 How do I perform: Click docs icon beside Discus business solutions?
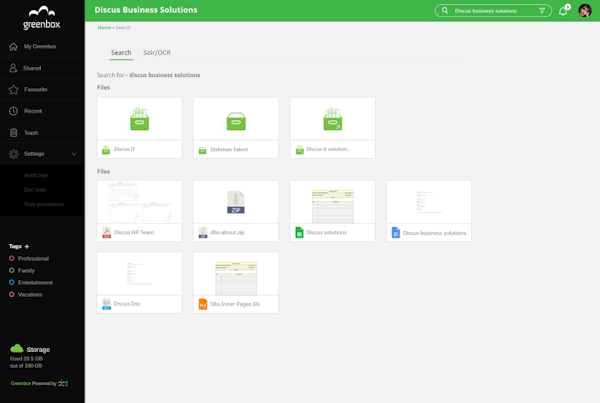(x=396, y=232)
